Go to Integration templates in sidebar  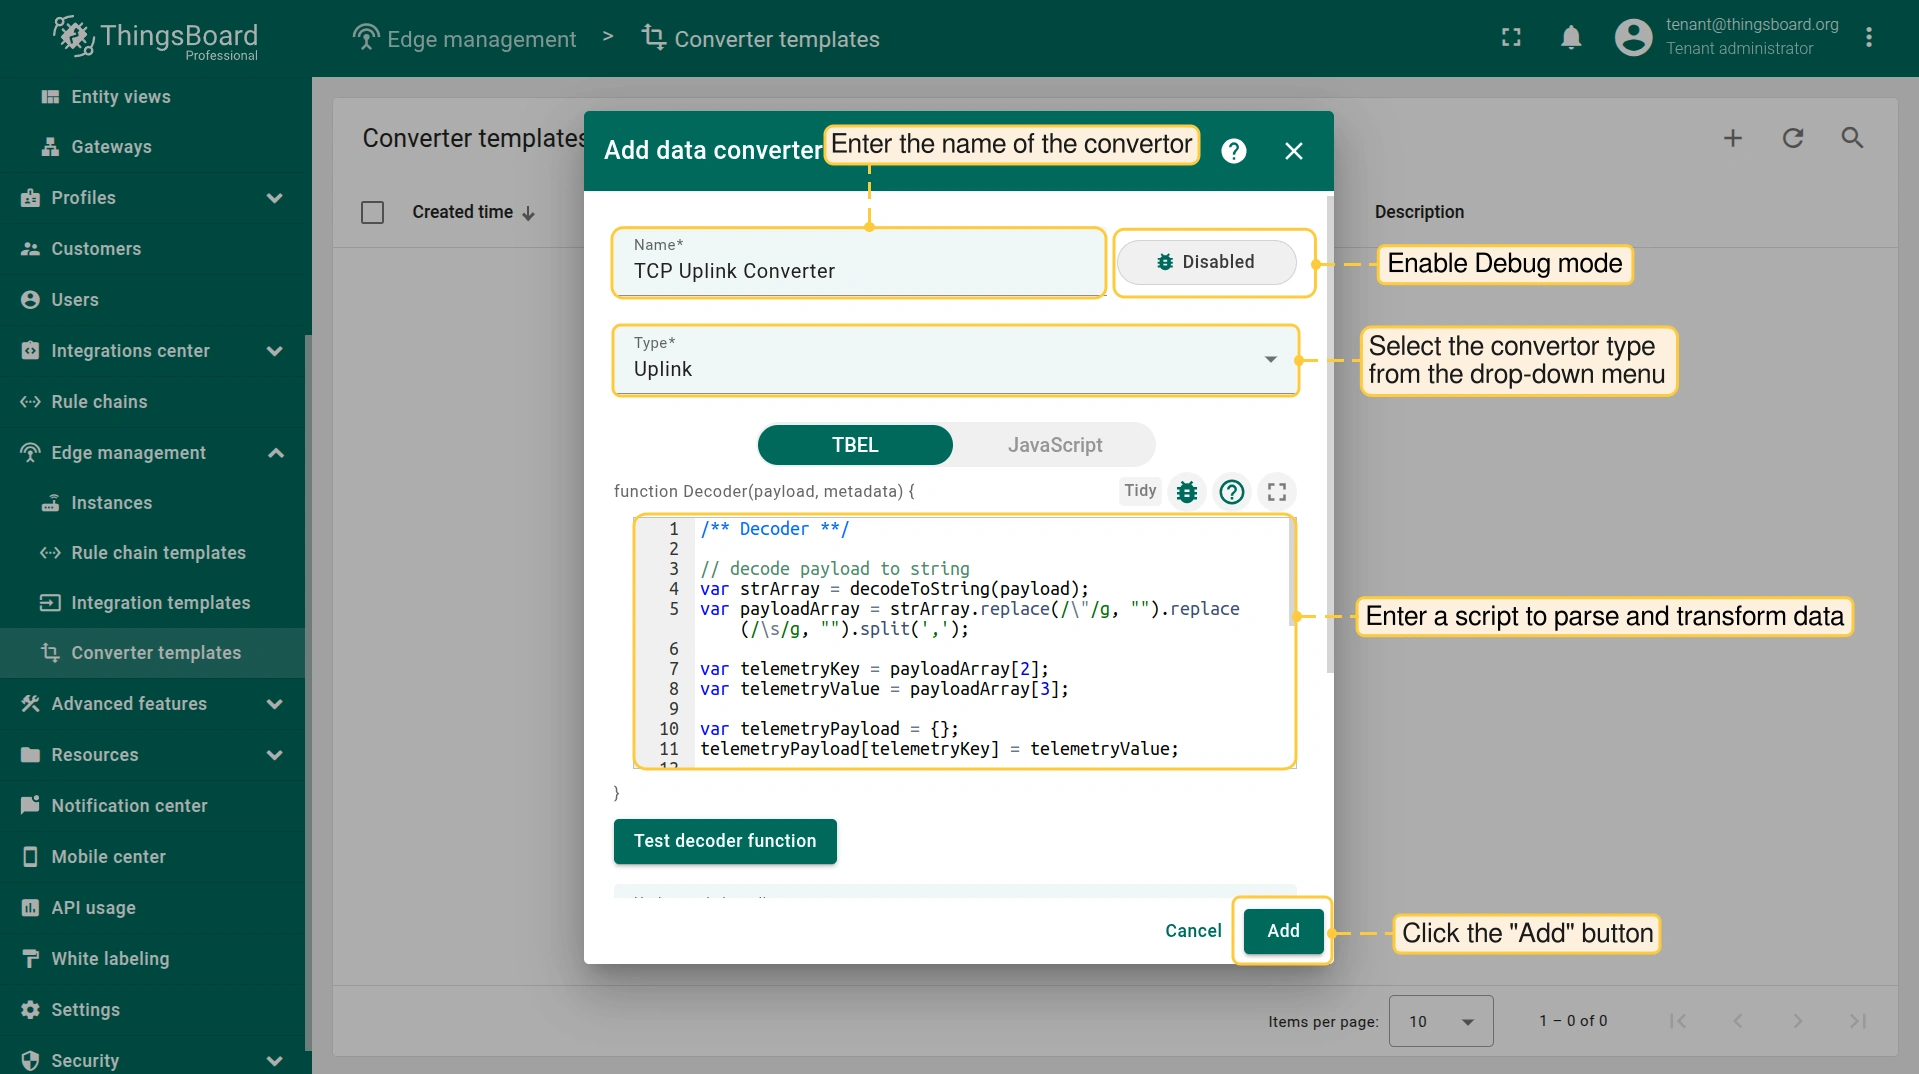(160, 603)
